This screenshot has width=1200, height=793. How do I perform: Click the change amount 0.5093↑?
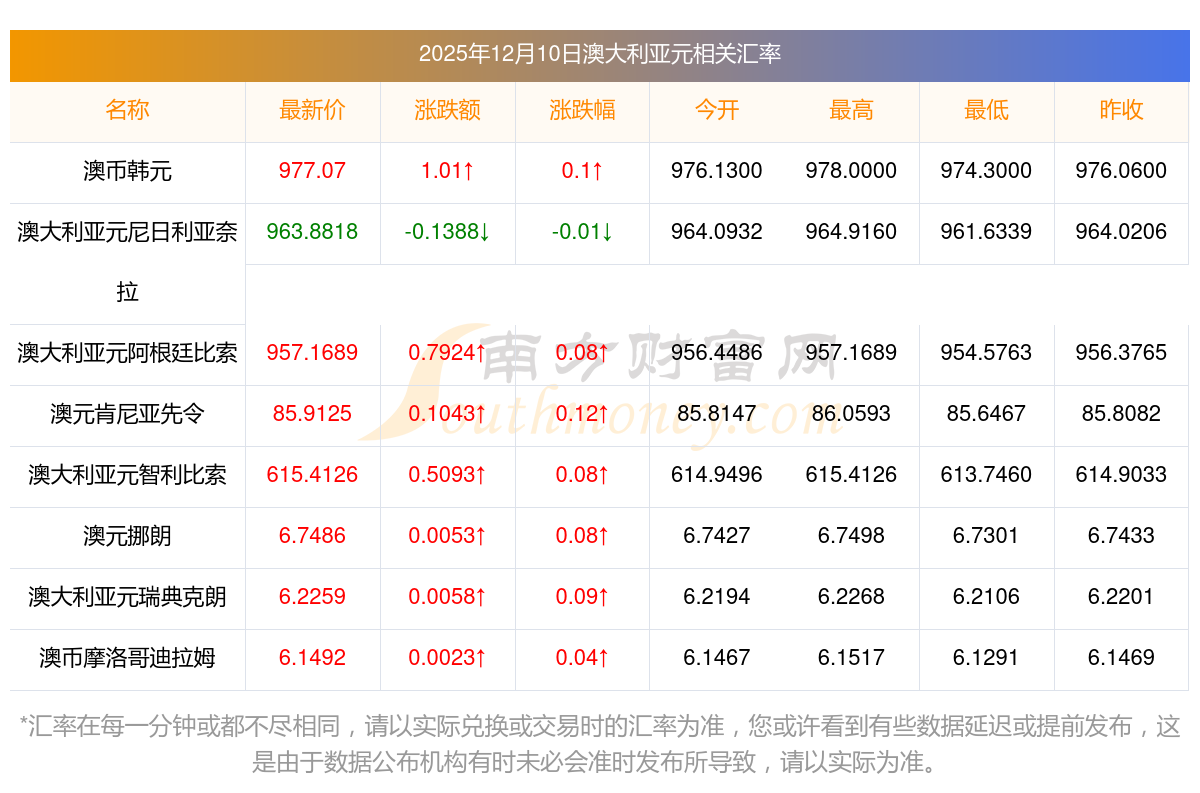click(447, 475)
